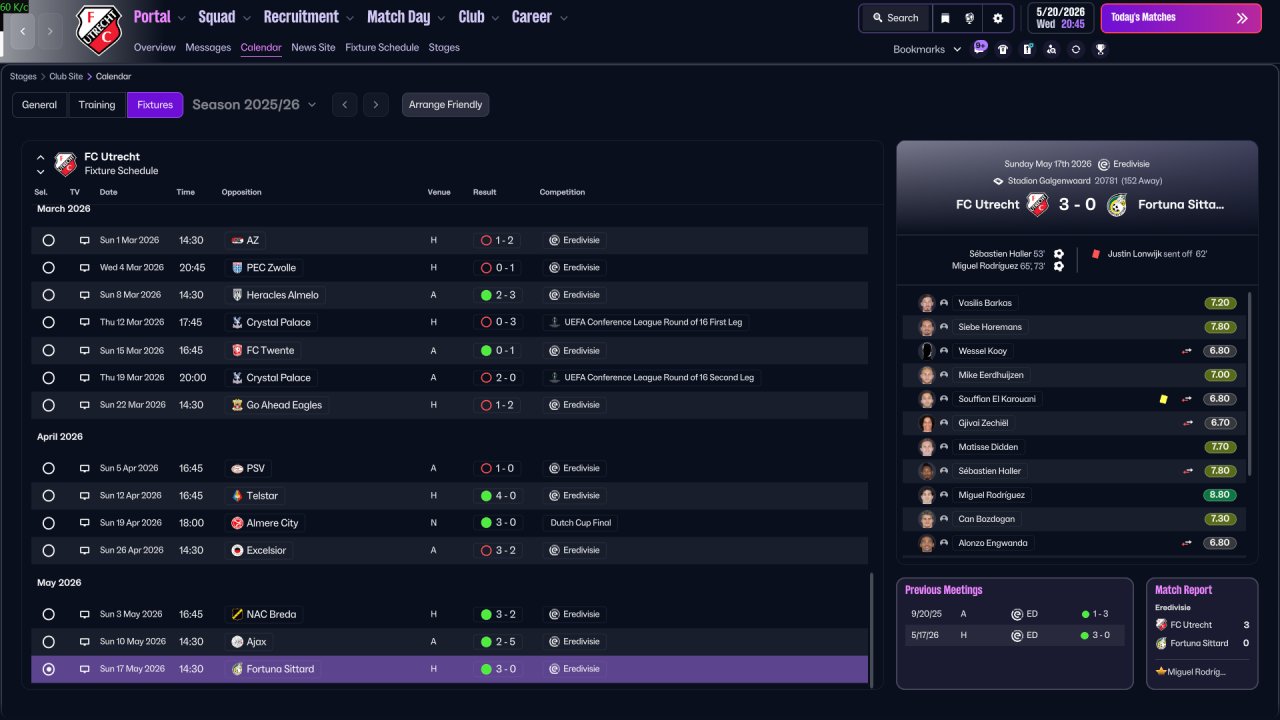
Task: Click the fixture list vertical scrollbar
Action: click(872, 630)
